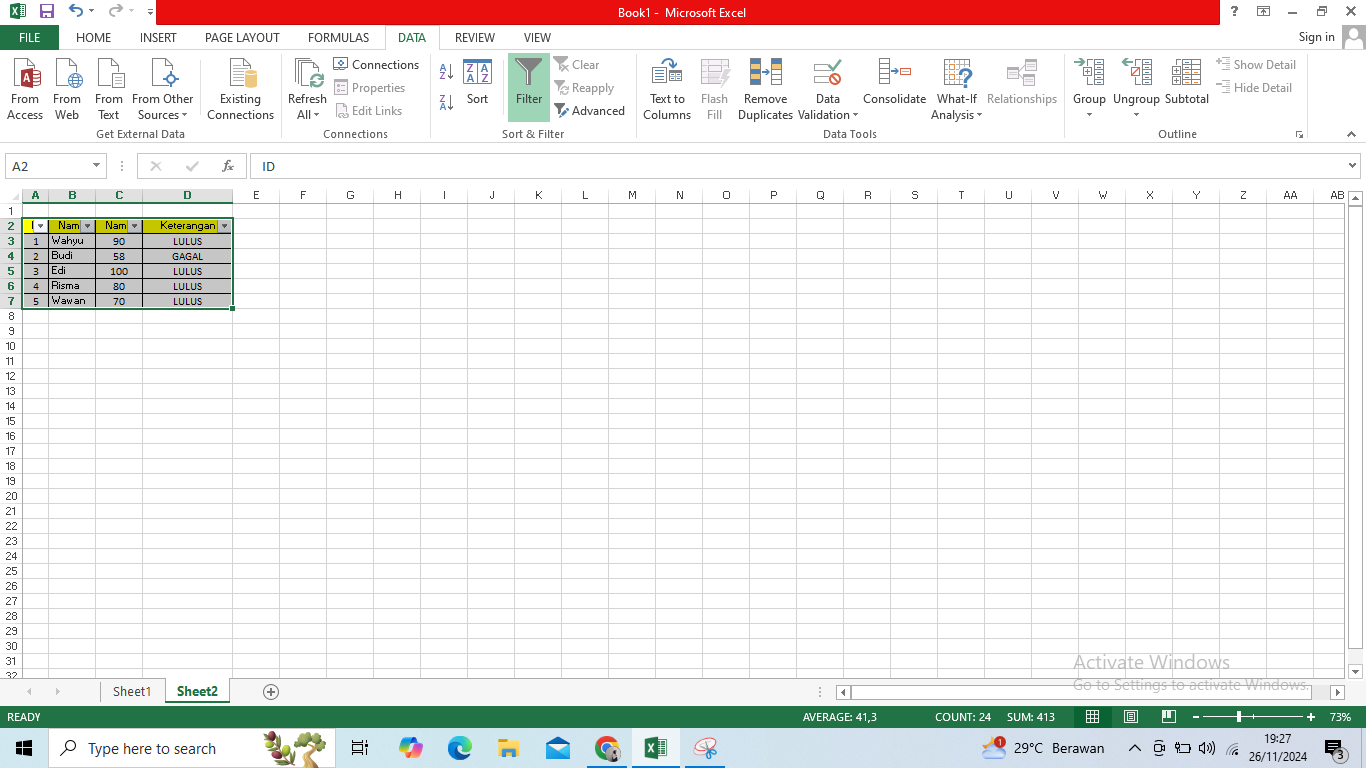1366x768 pixels.
Task: Undo the last action
Action: pyautogui.click(x=76, y=12)
